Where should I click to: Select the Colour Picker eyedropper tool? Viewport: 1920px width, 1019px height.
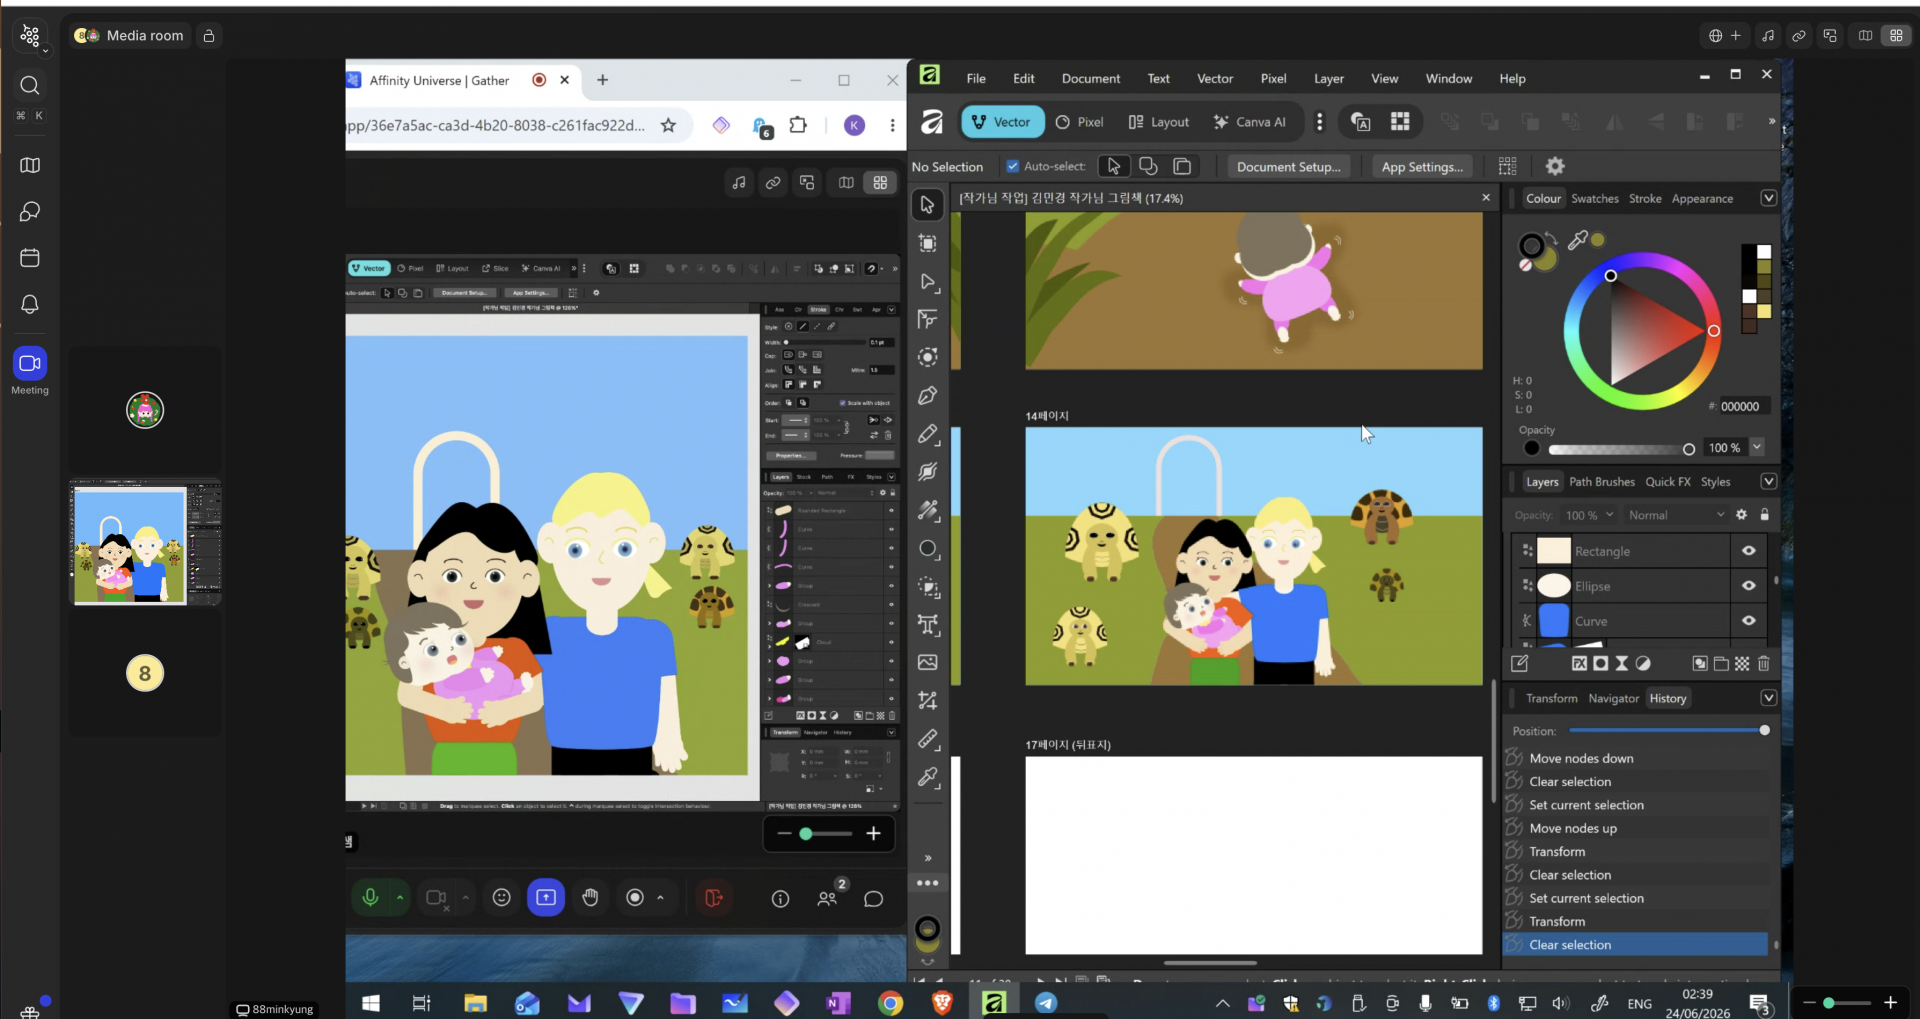pyautogui.click(x=928, y=777)
